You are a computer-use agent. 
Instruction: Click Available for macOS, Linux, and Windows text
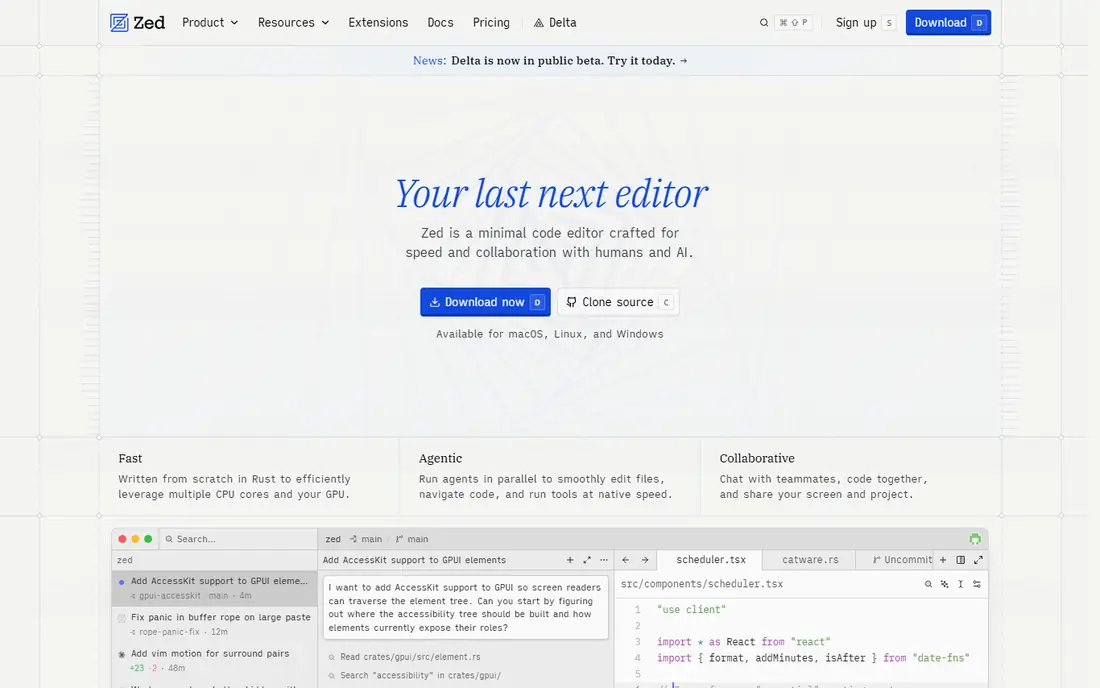tap(549, 334)
